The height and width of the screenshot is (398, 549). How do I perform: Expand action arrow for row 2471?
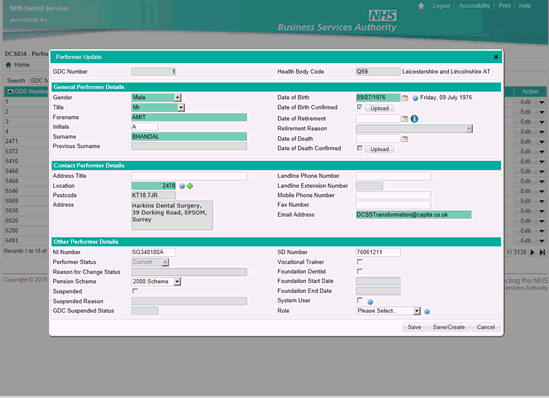(x=542, y=142)
